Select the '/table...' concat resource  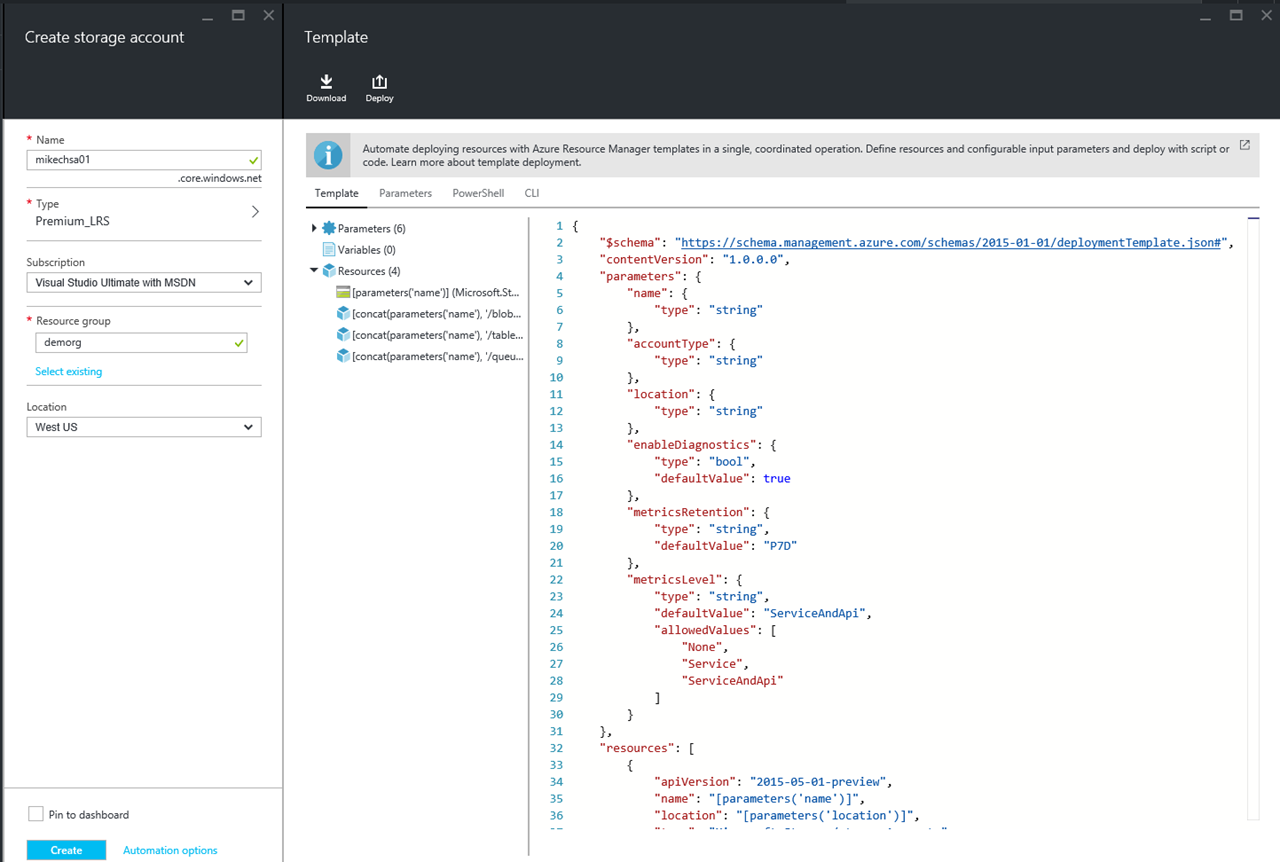point(429,335)
